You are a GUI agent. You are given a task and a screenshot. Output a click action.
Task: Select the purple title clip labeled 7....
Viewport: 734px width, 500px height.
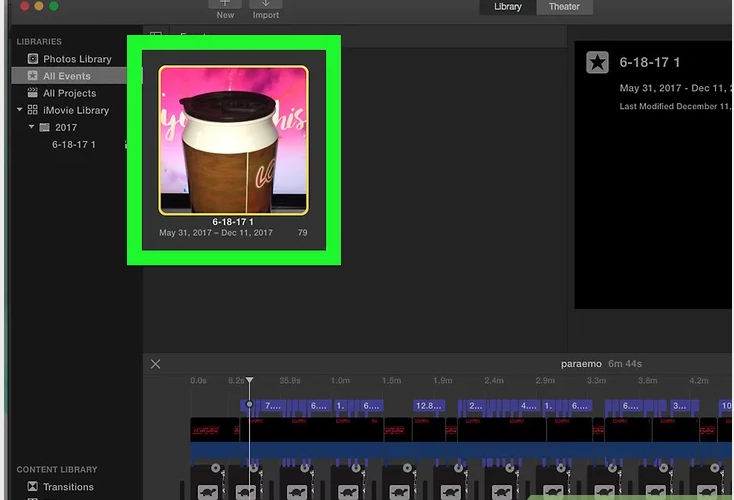273,406
